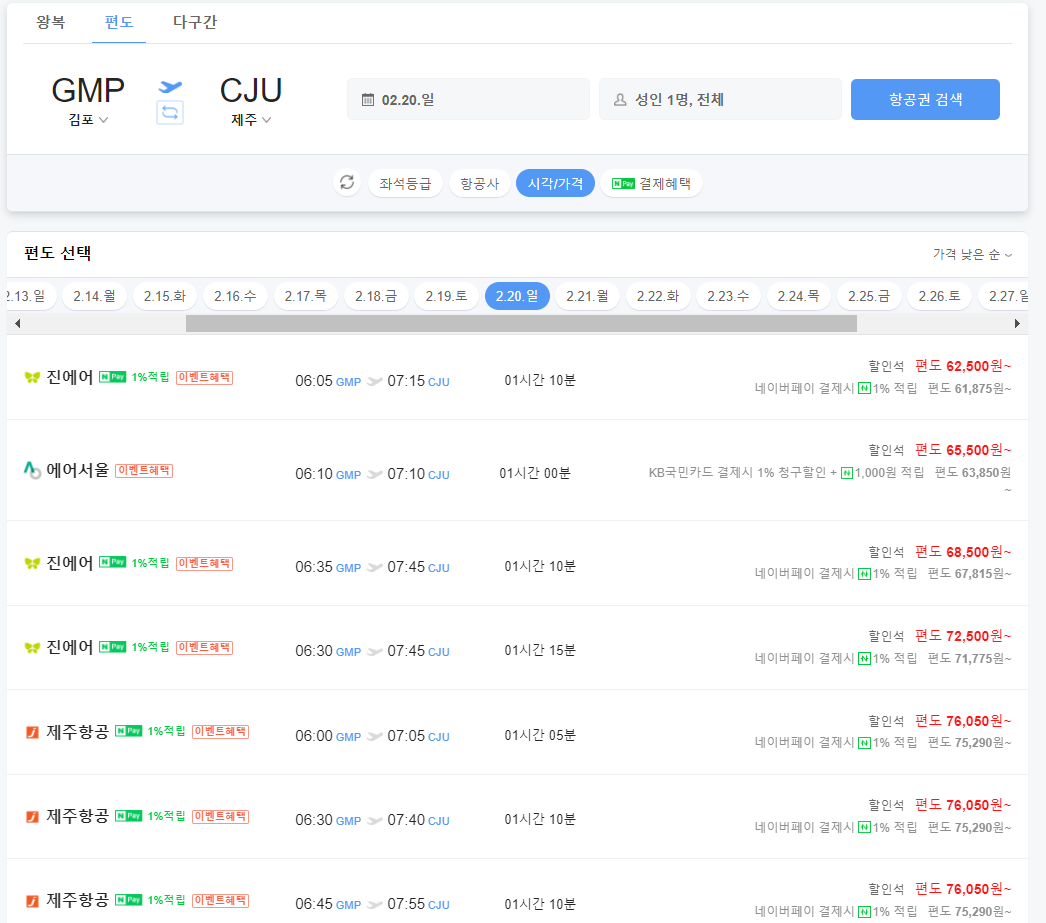Select date 2.15.화

click(x=165, y=296)
